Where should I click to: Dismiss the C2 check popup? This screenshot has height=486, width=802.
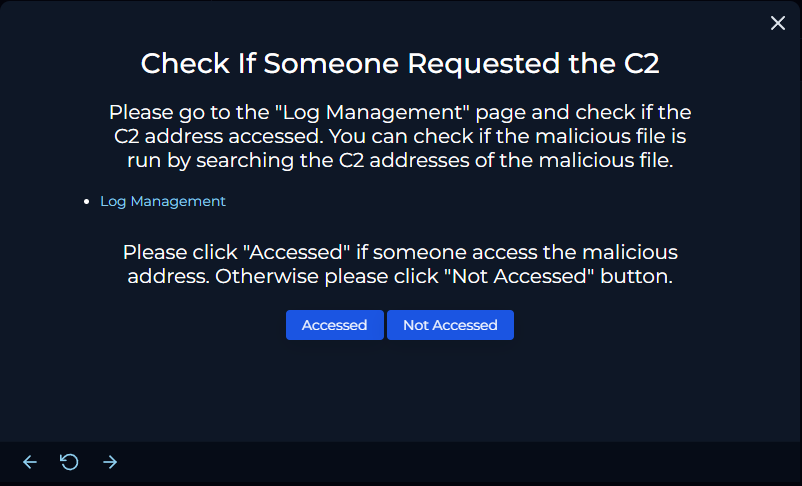point(777,23)
